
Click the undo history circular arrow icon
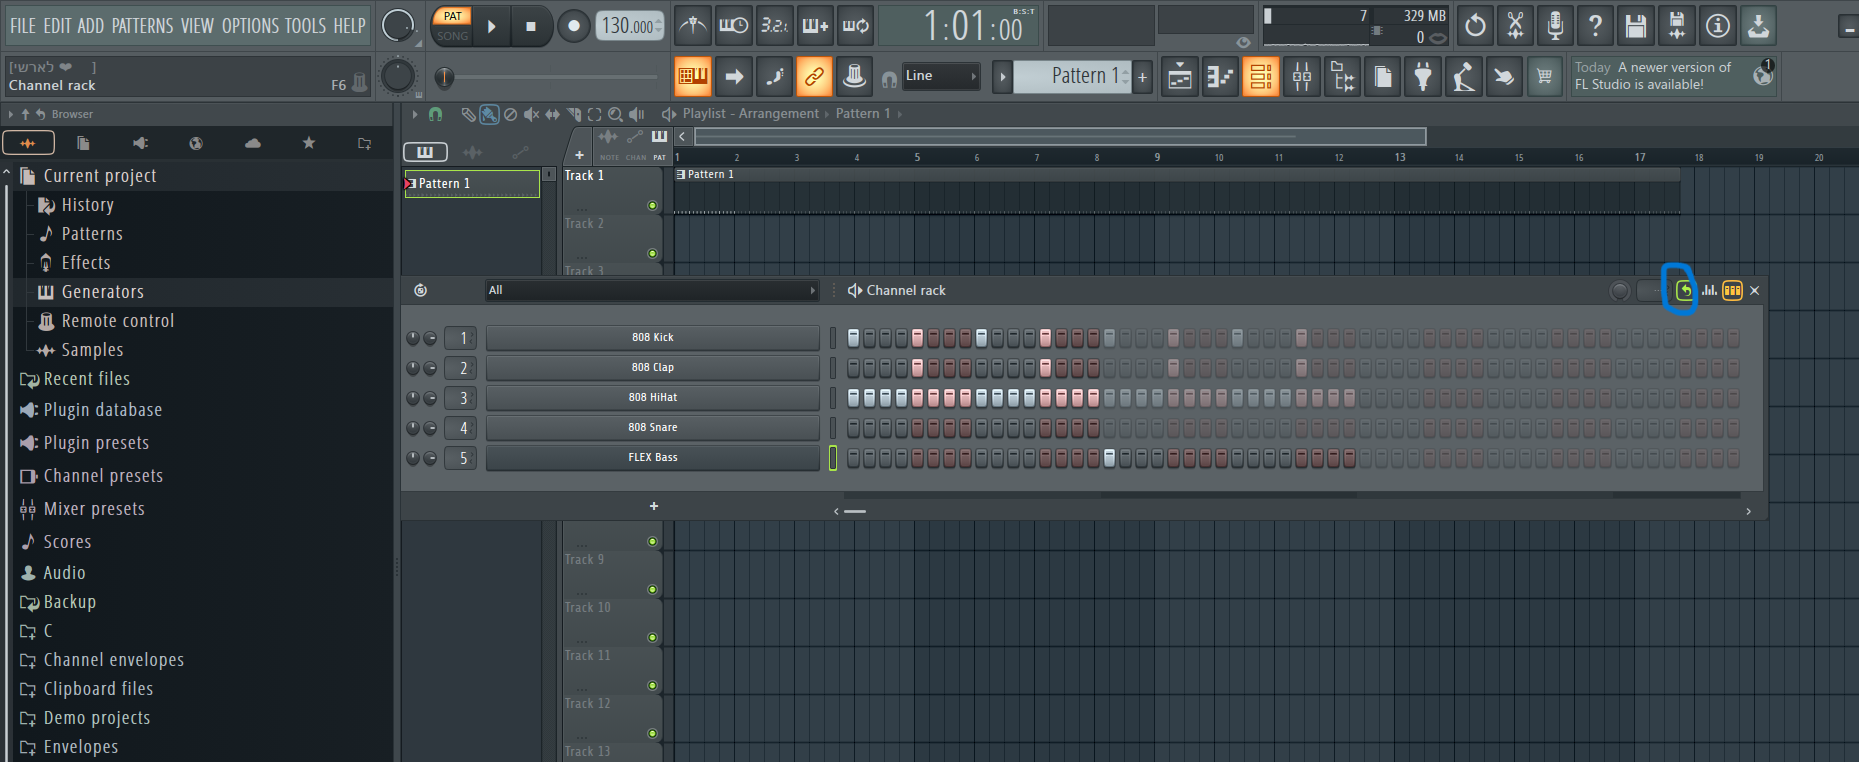[1475, 26]
